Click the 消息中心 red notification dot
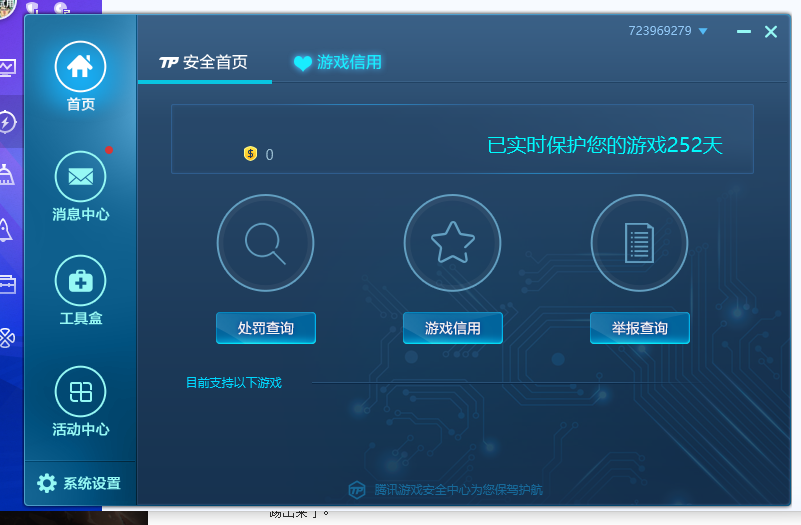Screen dimensions: 801x525 click(109, 150)
